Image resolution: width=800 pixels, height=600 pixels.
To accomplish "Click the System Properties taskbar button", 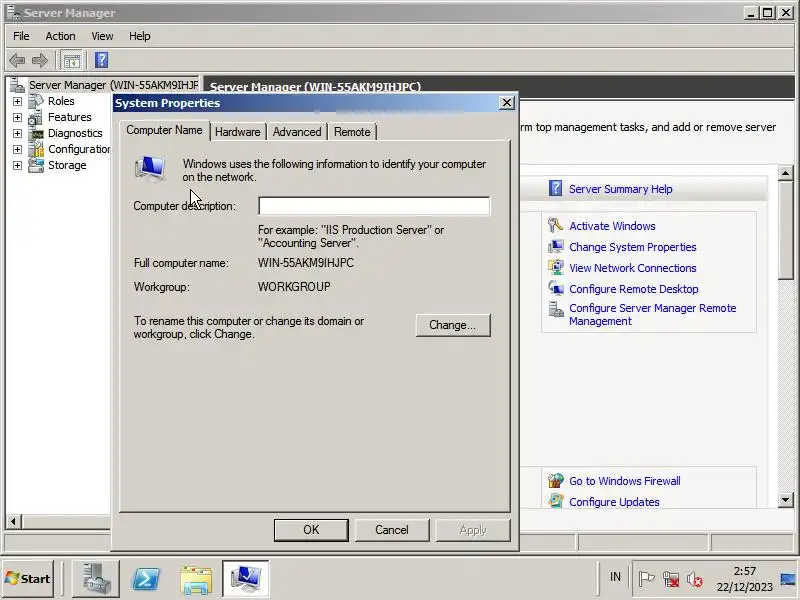I will pyautogui.click(x=245, y=579).
